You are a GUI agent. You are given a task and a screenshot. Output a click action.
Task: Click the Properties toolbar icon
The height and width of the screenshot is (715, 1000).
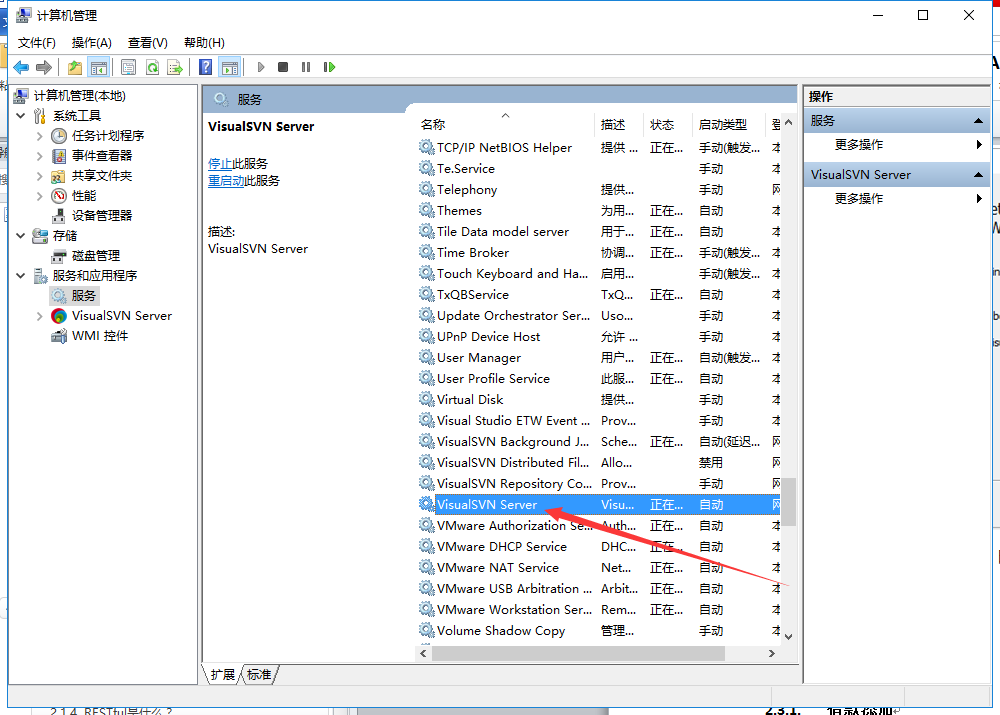pyautogui.click(x=128, y=67)
